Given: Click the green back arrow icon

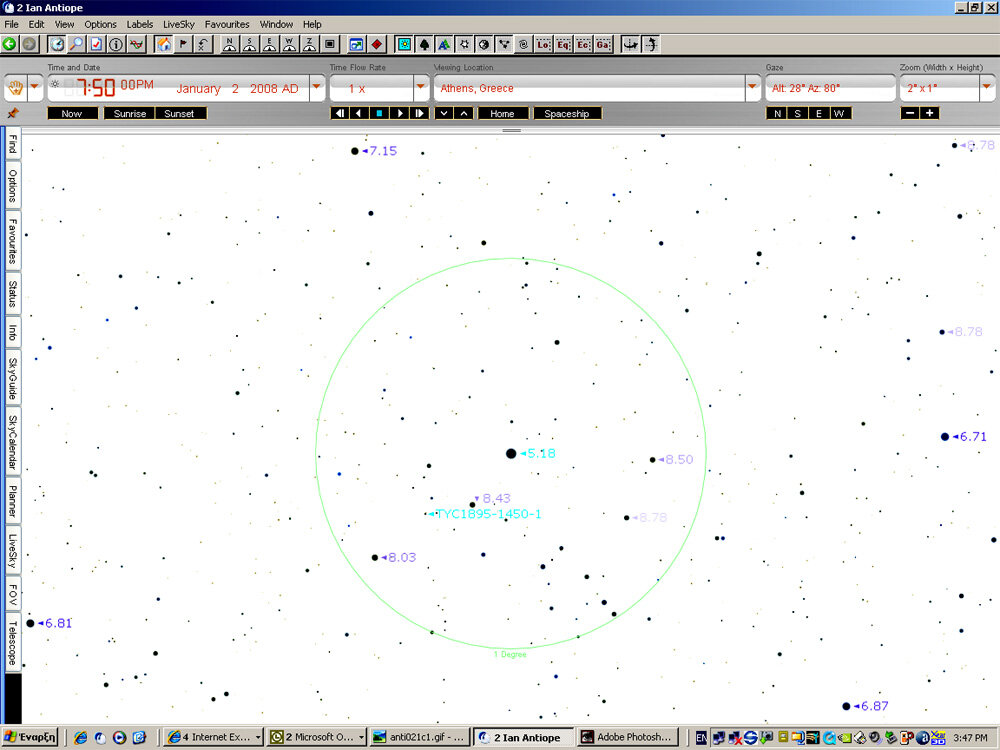Looking at the screenshot, I should tap(10, 44).
